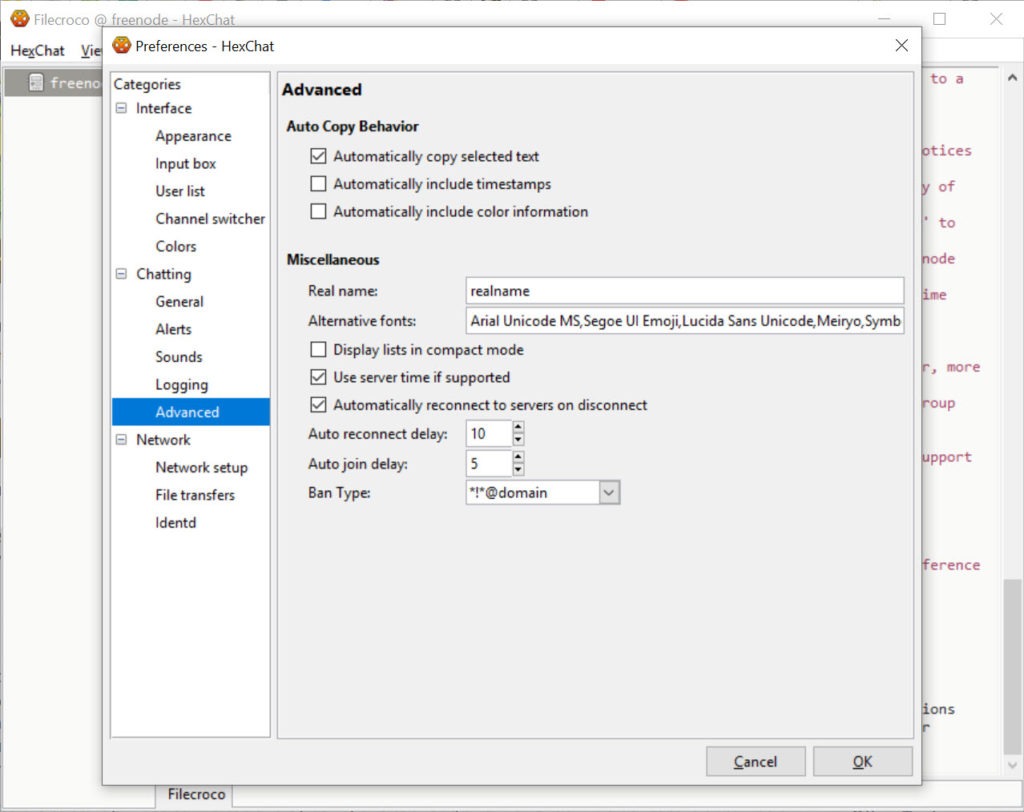Select the Advanced category item
The height and width of the screenshot is (812, 1024).
[191, 412]
